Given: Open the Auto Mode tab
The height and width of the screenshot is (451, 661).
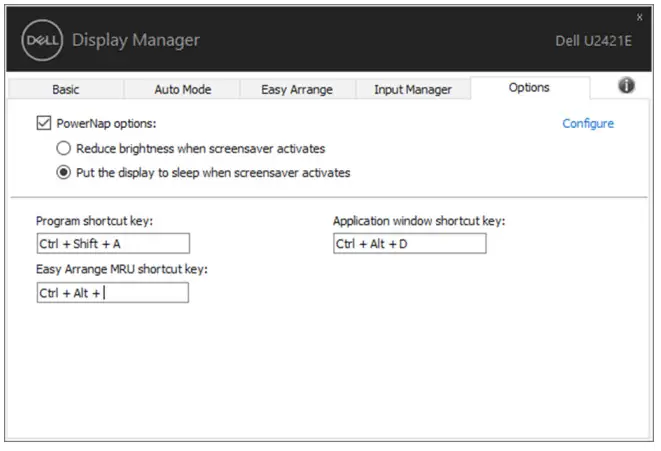Looking at the screenshot, I should pyautogui.click(x=183, y=89).
